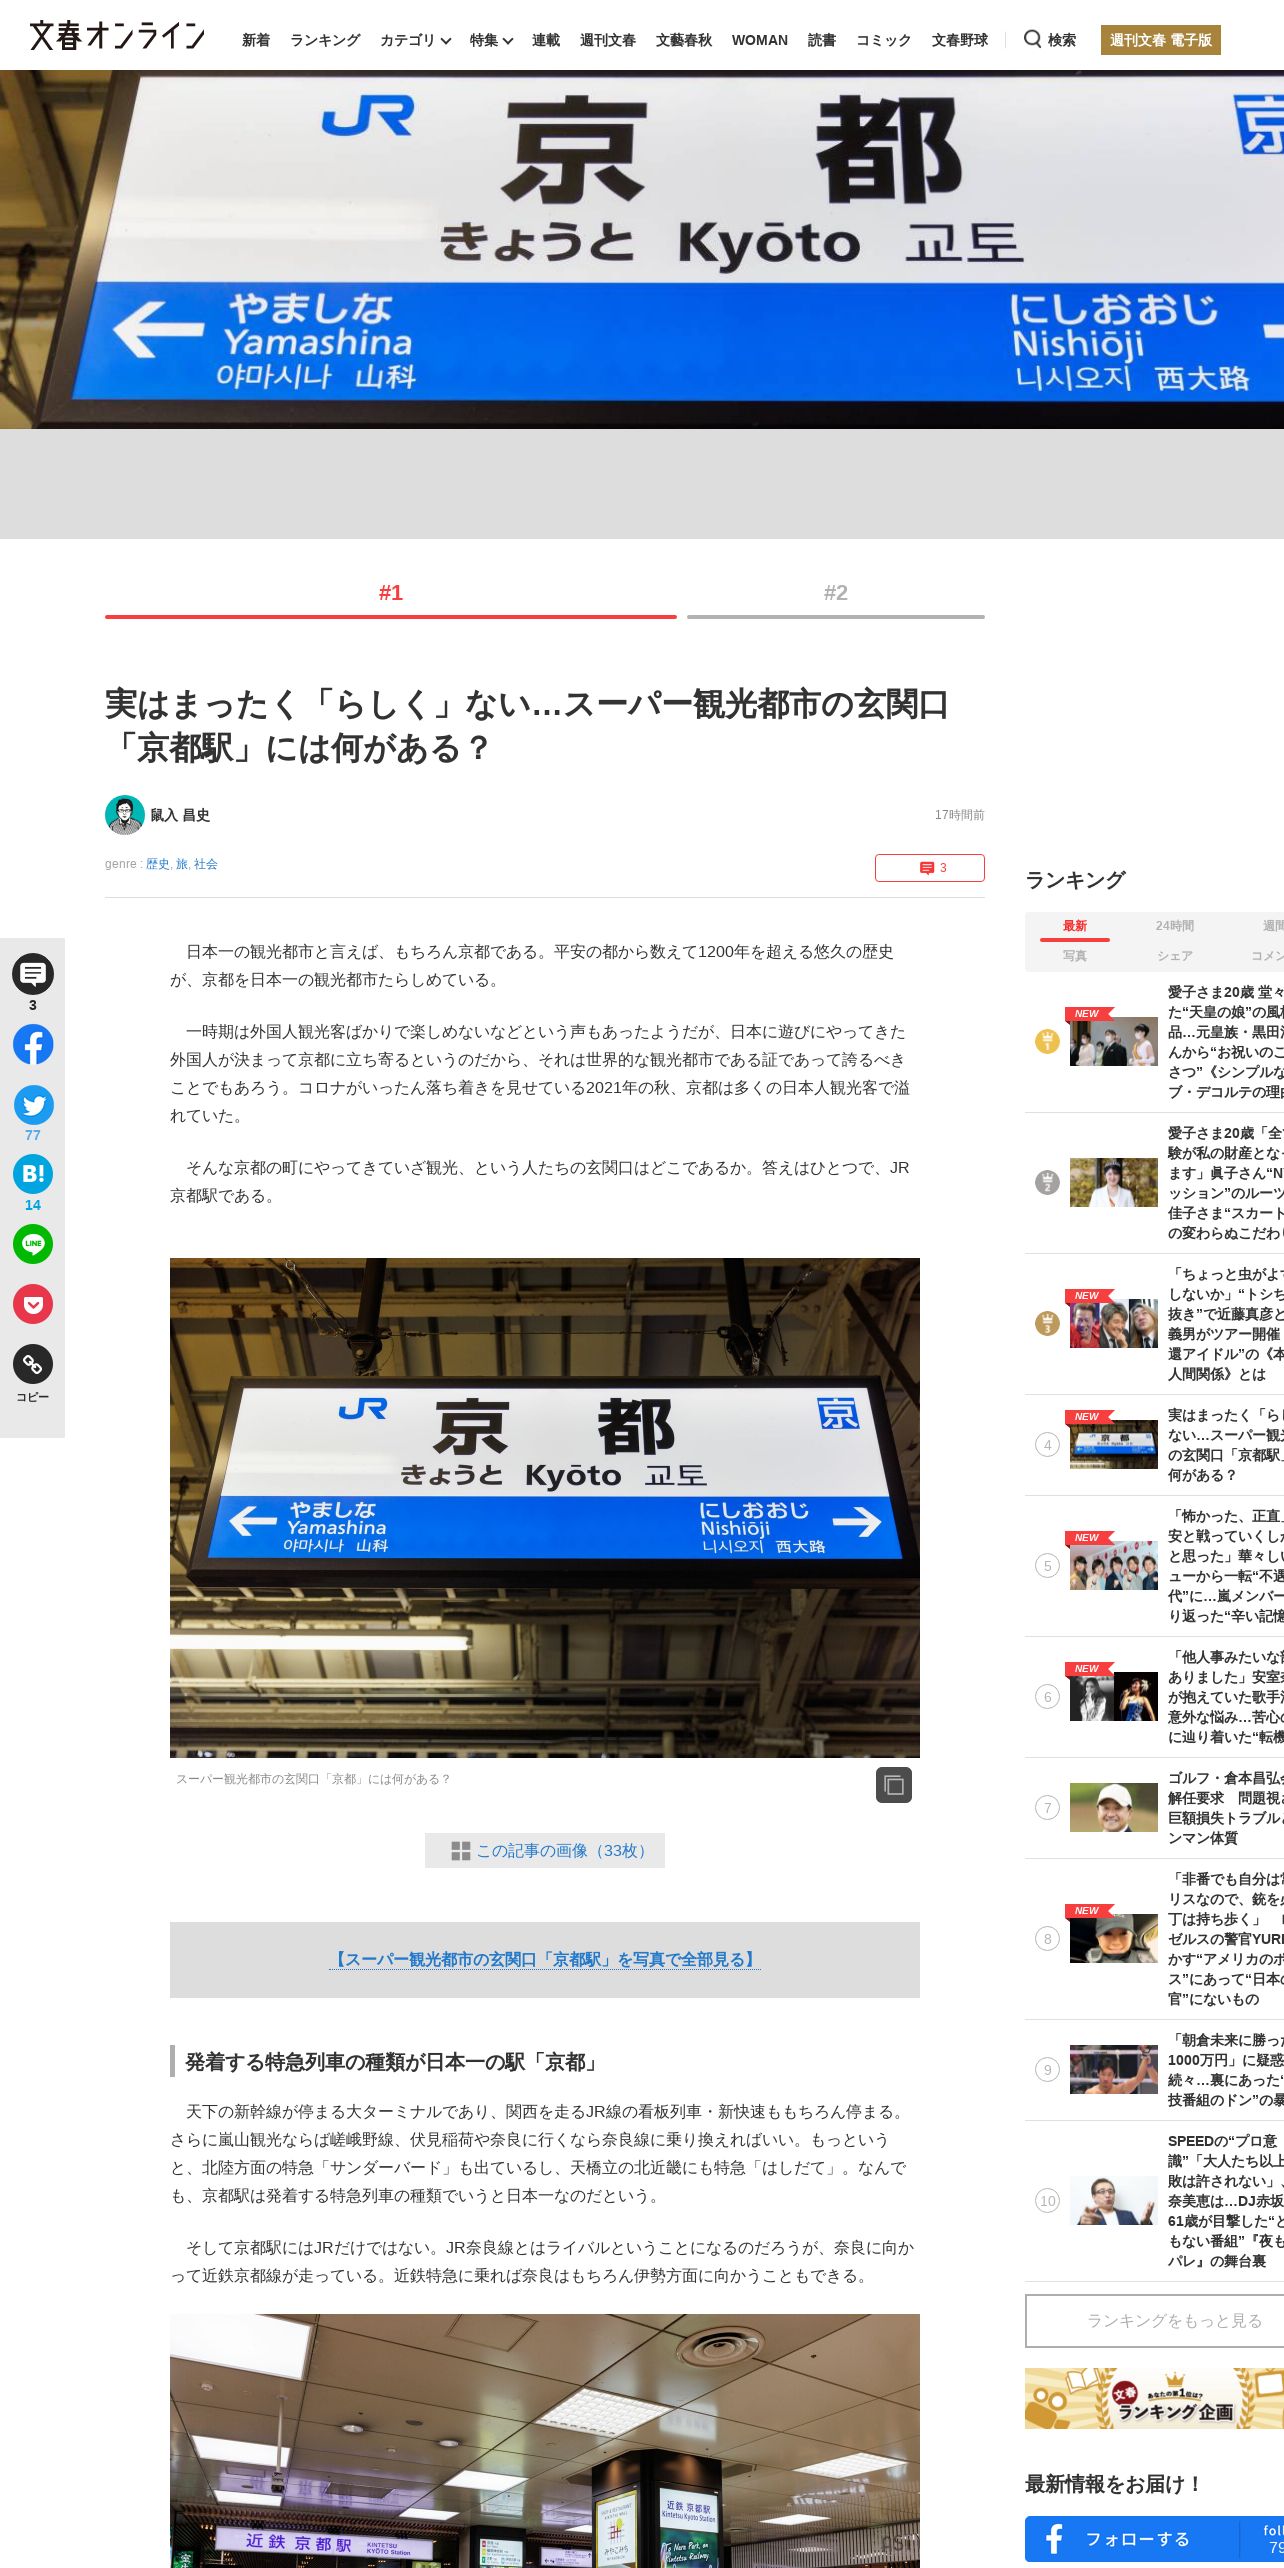This screenshot has width=1284, height=2568.
Task: Open 文春野球 in the navigation
Action: coord(960,40)
